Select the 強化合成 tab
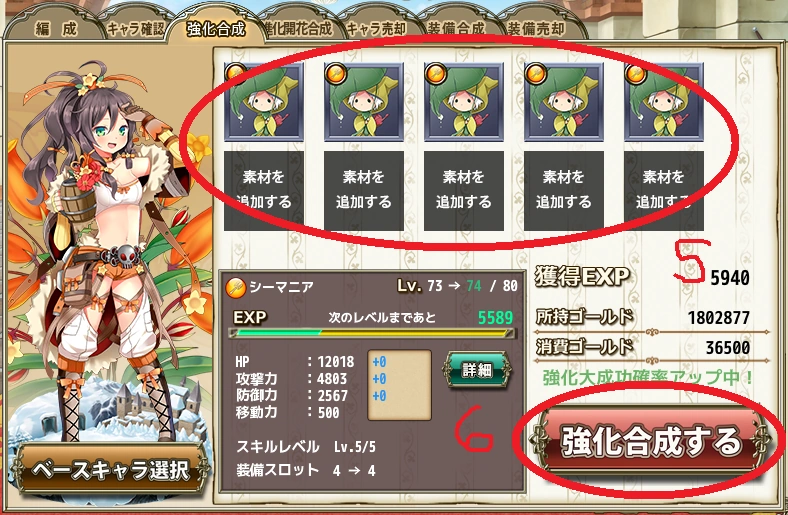The image size is (788, 515). pos(216,29)
